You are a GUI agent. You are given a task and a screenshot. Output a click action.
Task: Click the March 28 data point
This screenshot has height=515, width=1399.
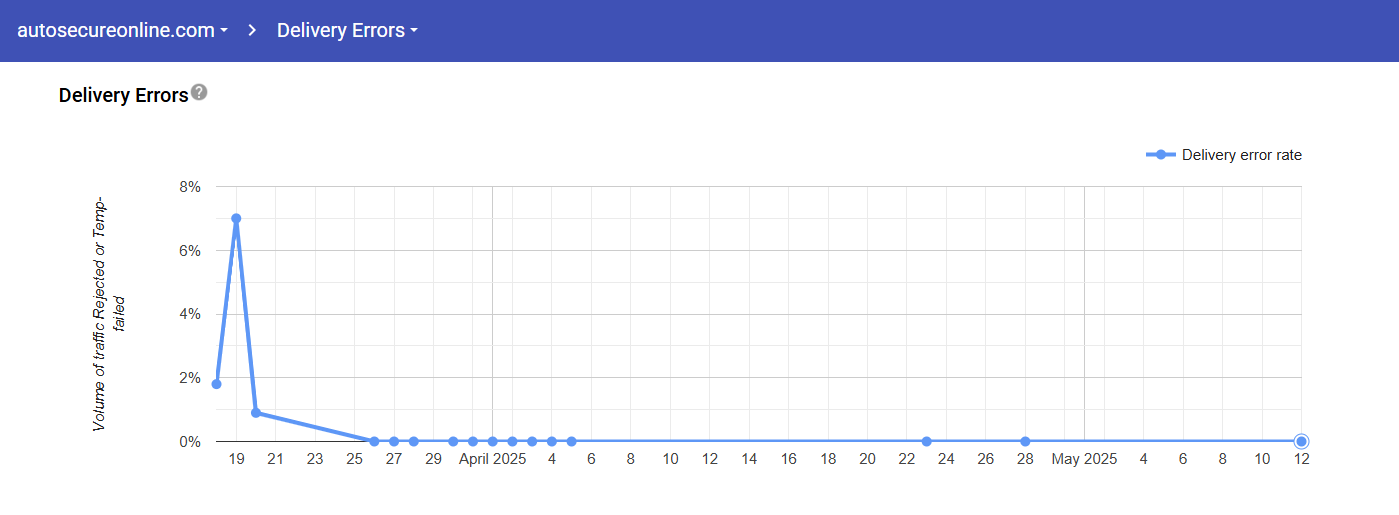413,441
